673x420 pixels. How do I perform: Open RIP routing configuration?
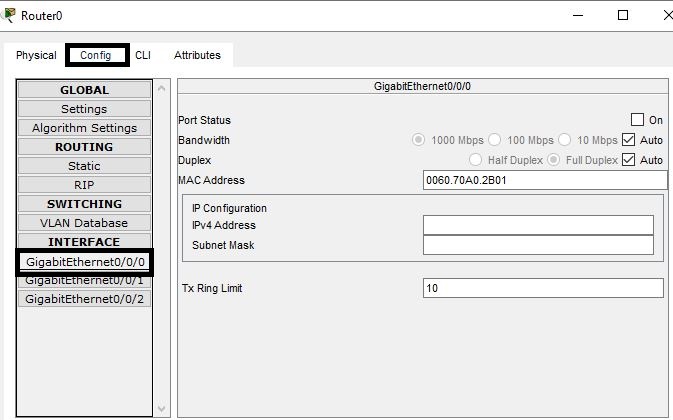click(84, 185)
